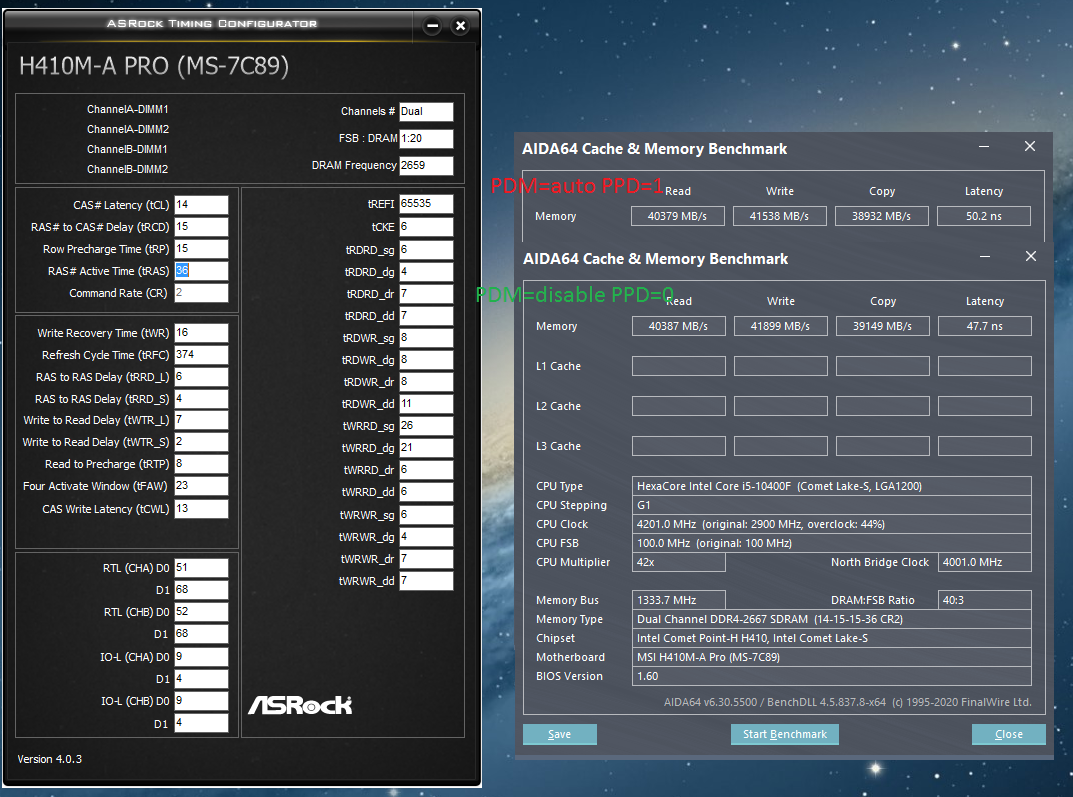The height and width of the screenshot is (797, 1073).
Task: Click the Memory Write result 41899 MB/s
Action: [x=781, y=326]
